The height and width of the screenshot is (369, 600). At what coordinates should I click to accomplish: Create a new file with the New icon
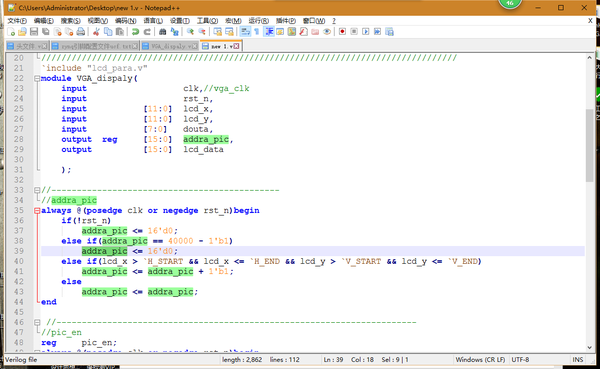[11, 32]
